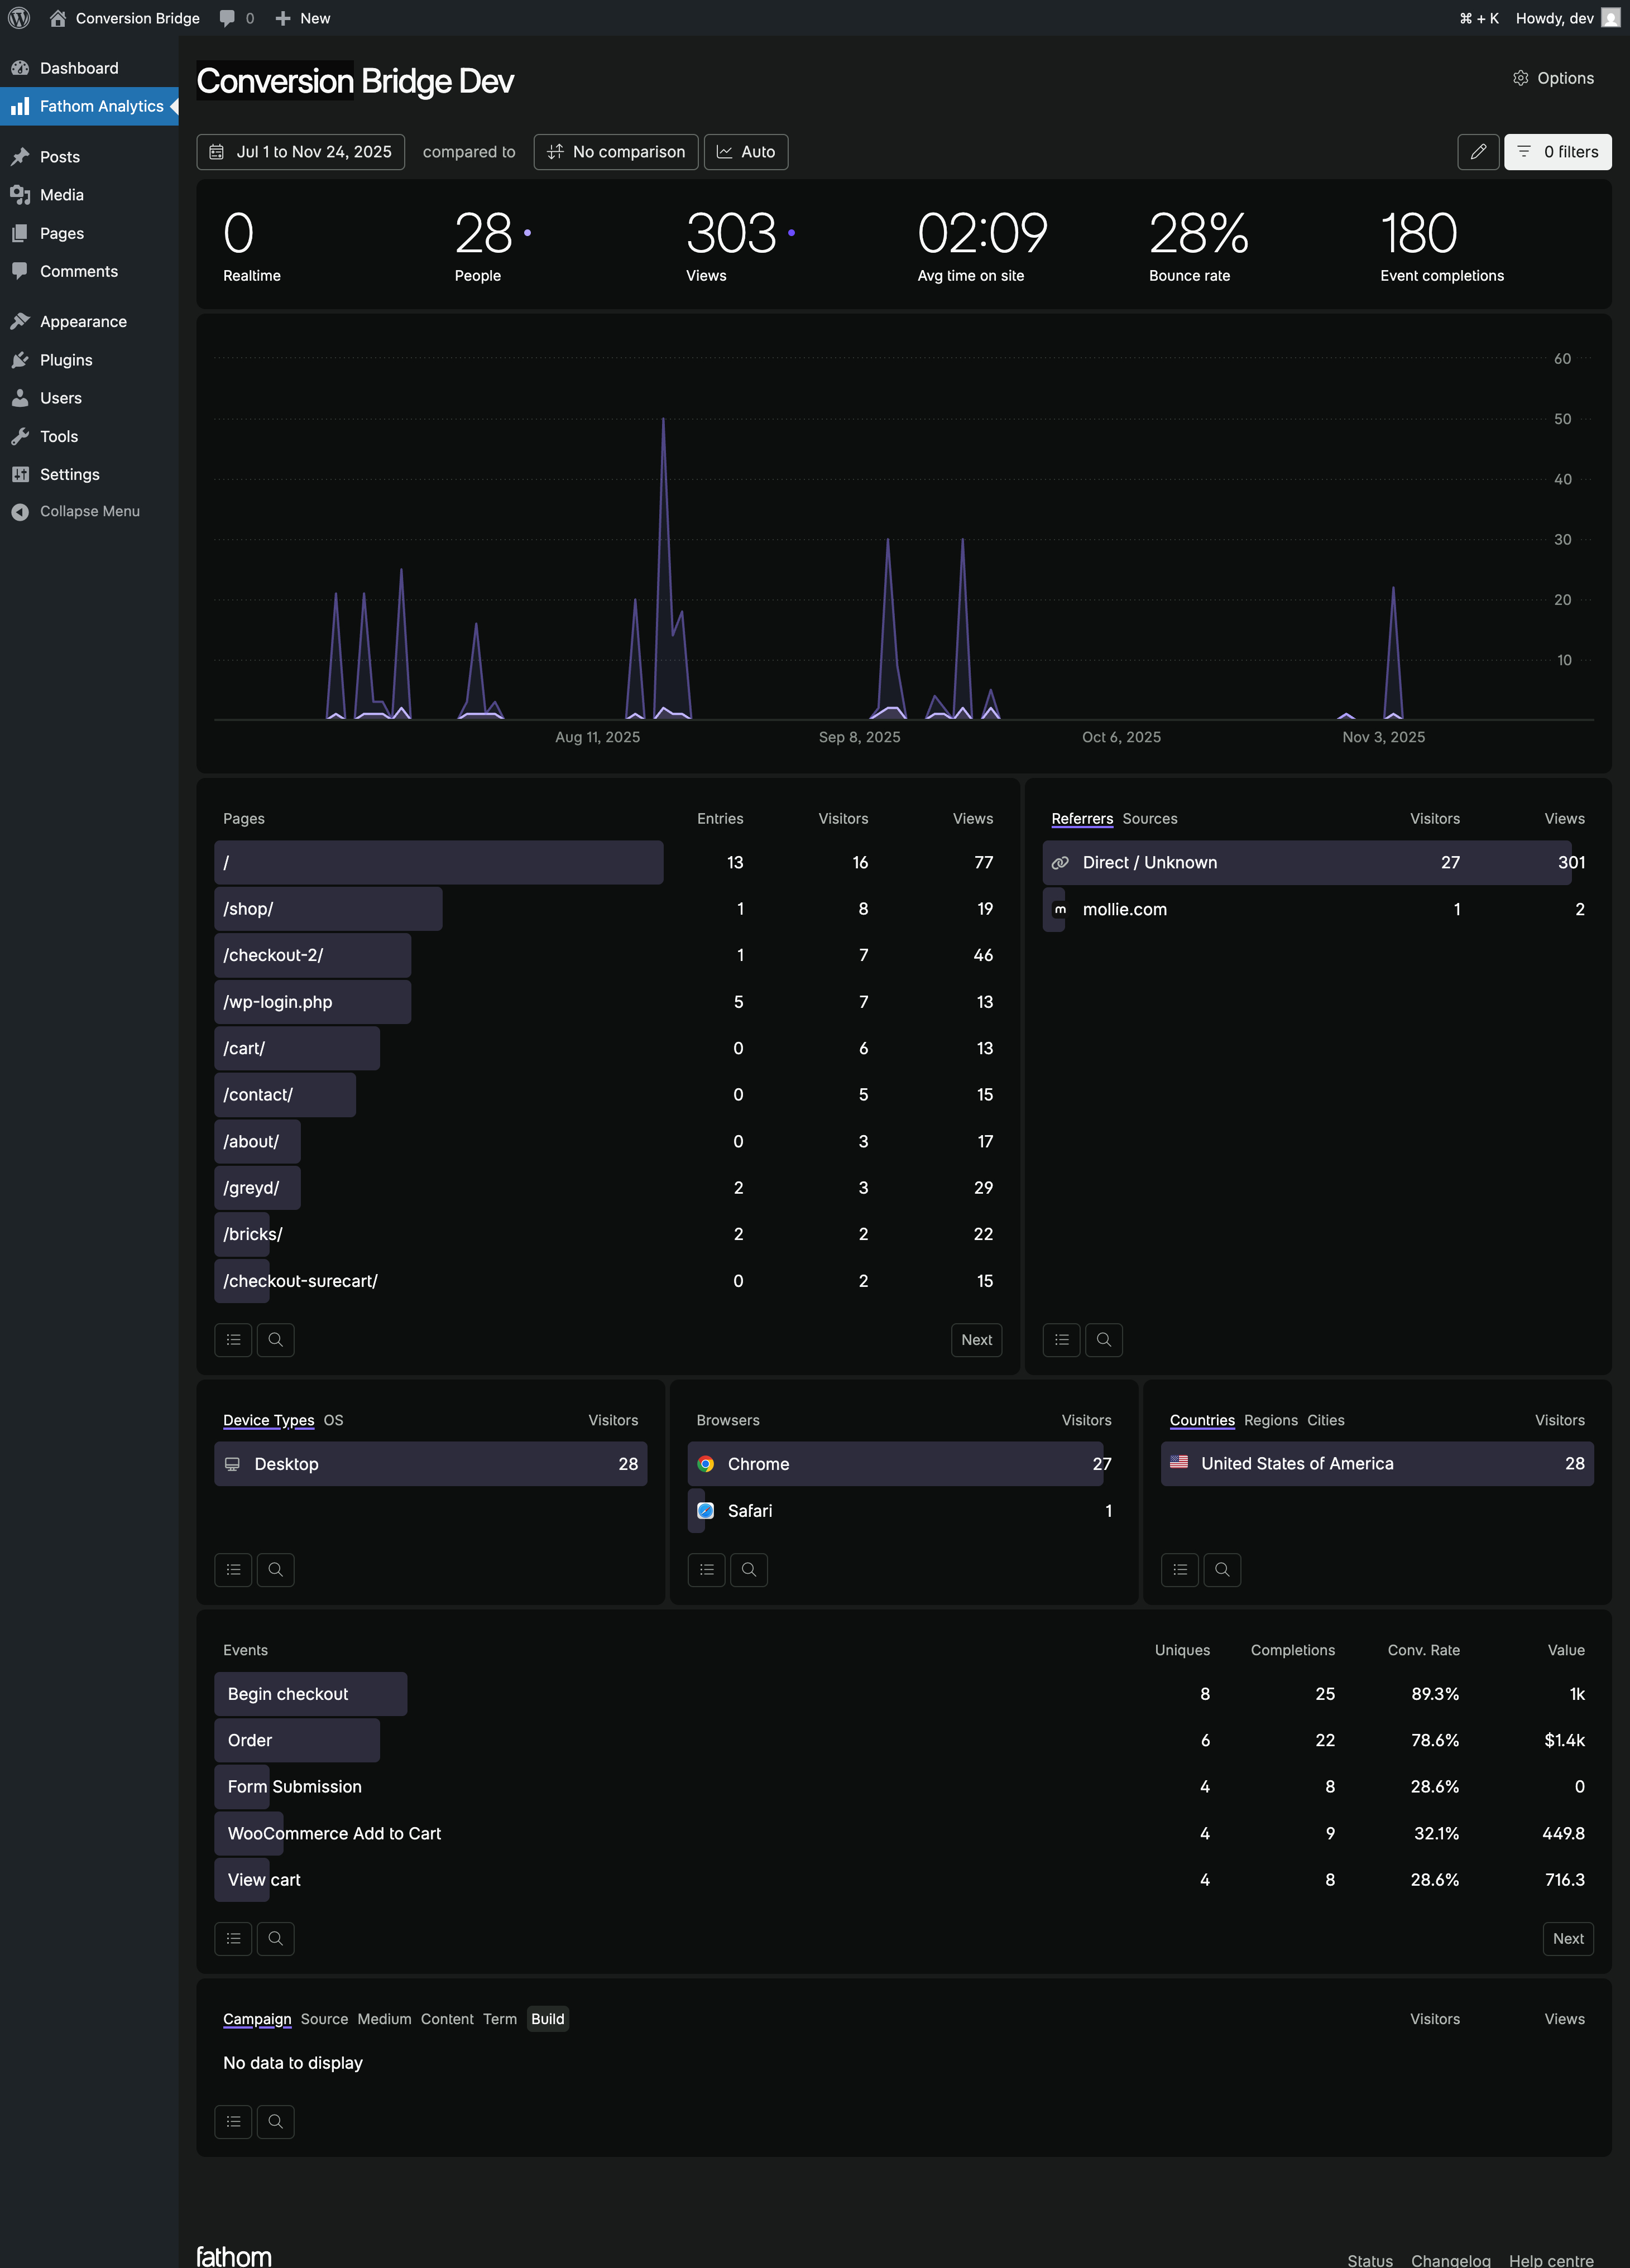Switch to the Device Types tab

[268, 1420]
